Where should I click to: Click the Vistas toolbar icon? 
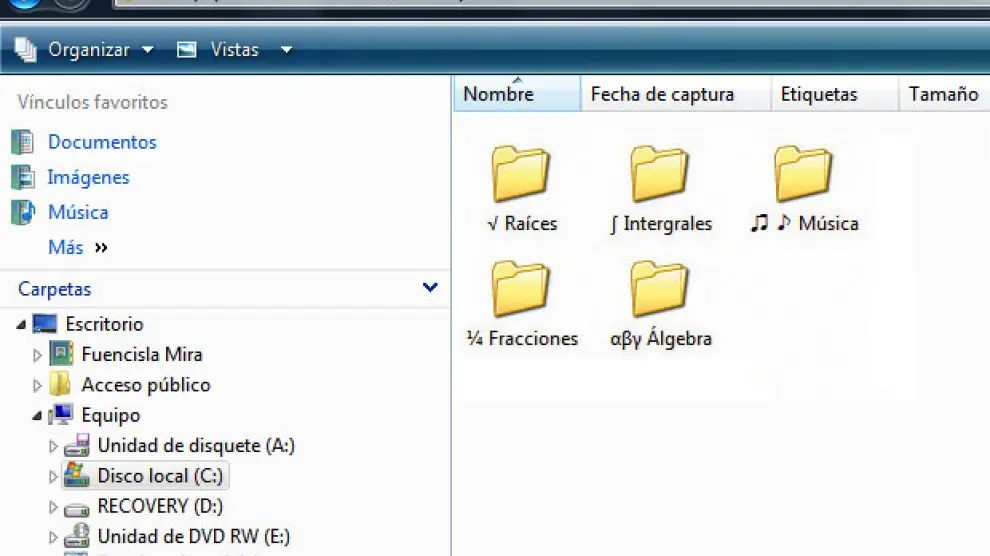(x=187, y=49)
